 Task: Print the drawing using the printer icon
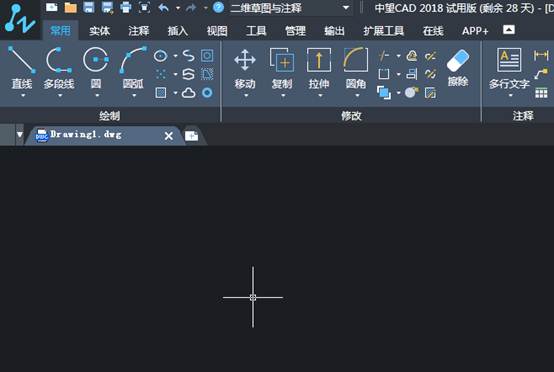[x=125, y=7]
